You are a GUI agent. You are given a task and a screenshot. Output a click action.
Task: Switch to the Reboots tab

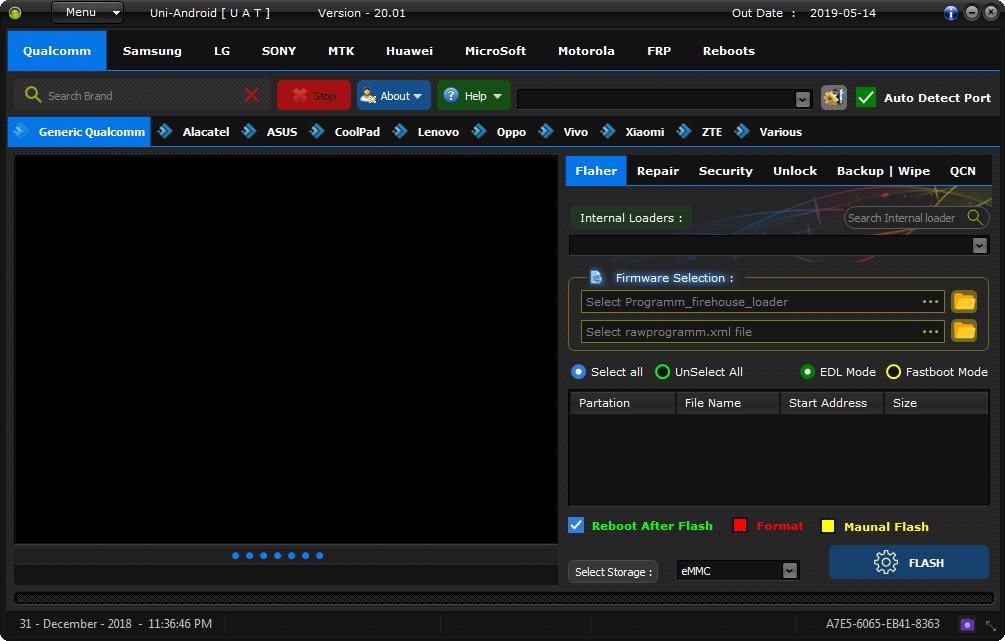[x=729, y=51]
